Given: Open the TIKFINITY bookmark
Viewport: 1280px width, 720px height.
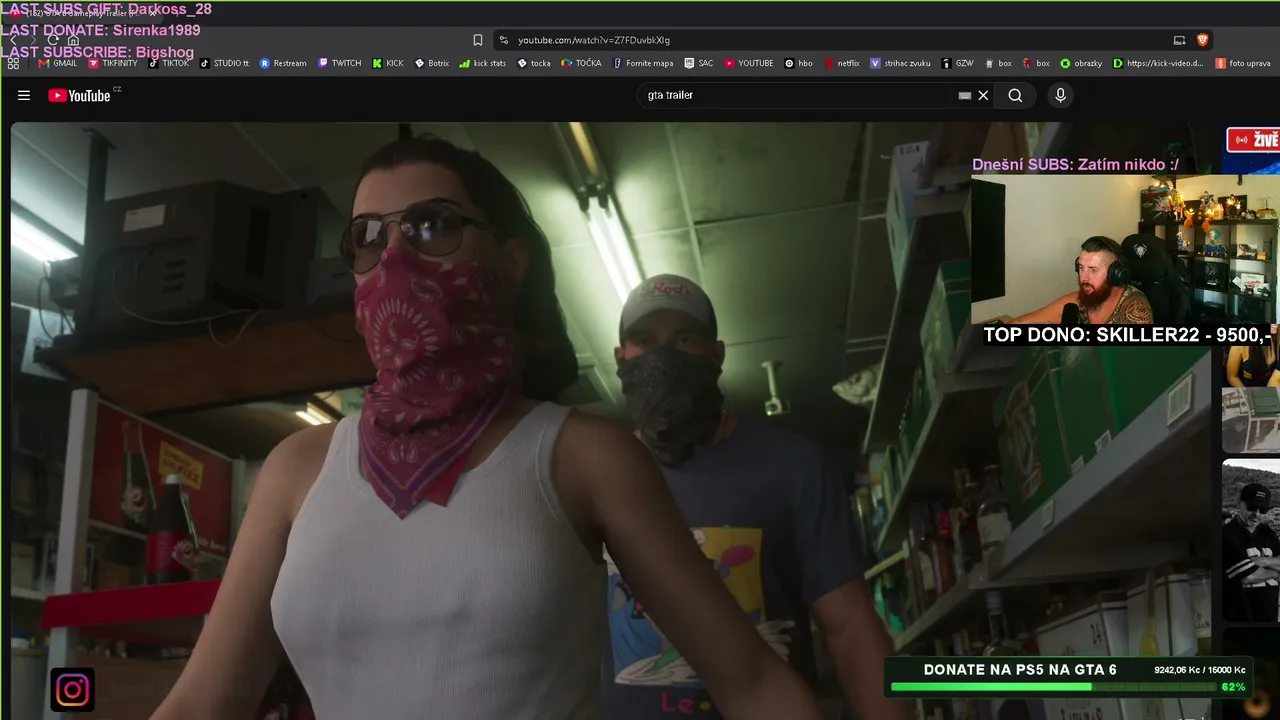Looking at the screenshot, I should 113,63.
